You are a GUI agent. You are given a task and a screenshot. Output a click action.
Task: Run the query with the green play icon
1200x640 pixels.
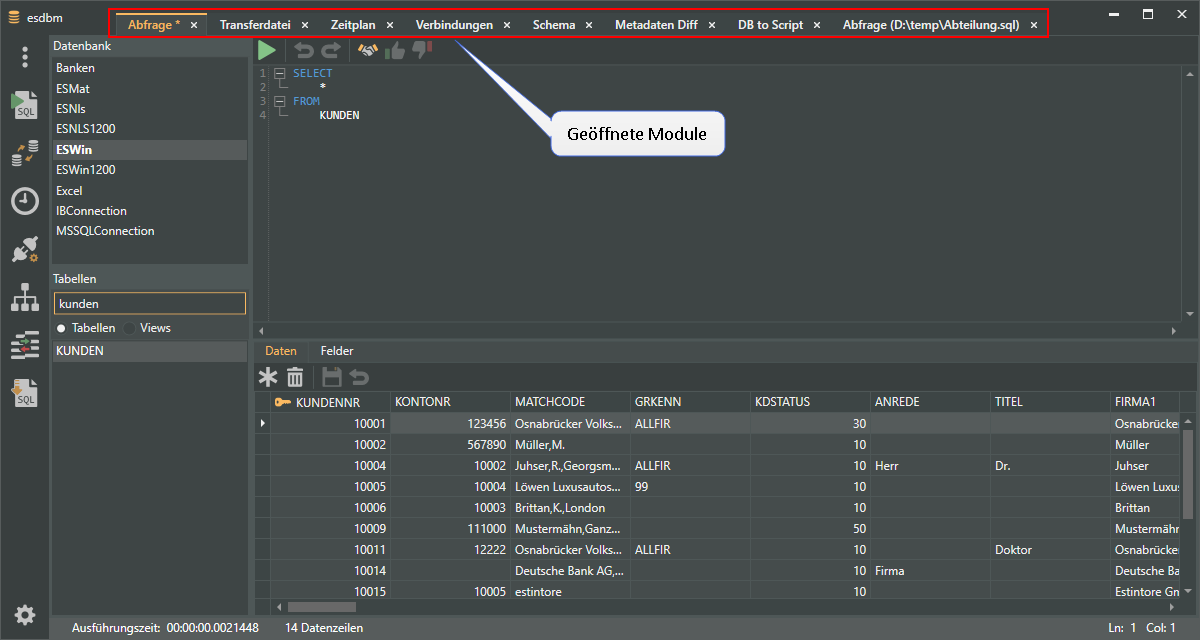point(267,50)
